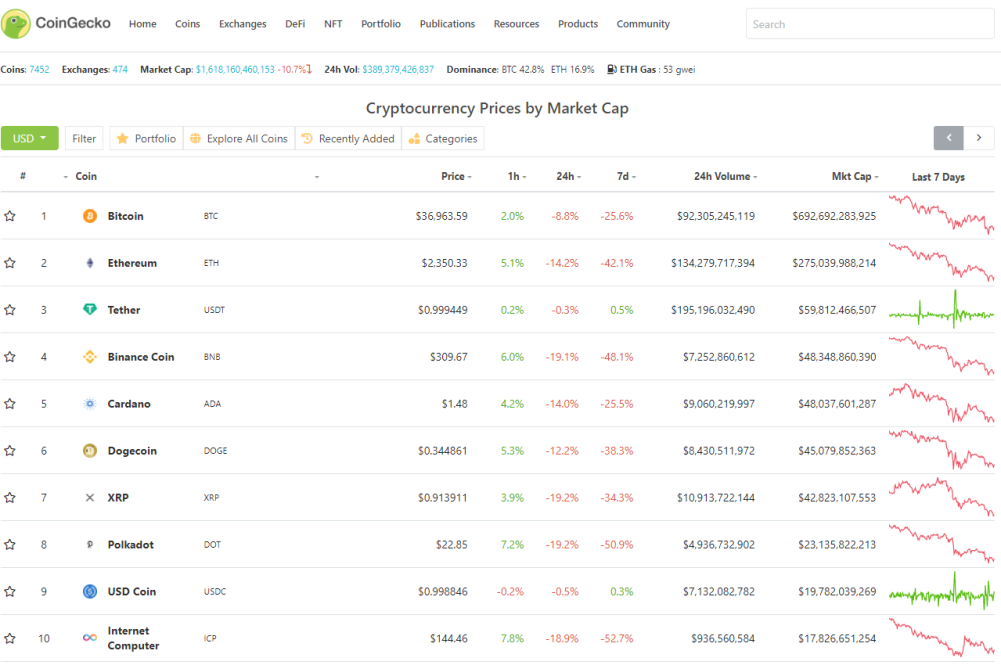Sort by the Mkt Cap column header

tap(855, 176)
